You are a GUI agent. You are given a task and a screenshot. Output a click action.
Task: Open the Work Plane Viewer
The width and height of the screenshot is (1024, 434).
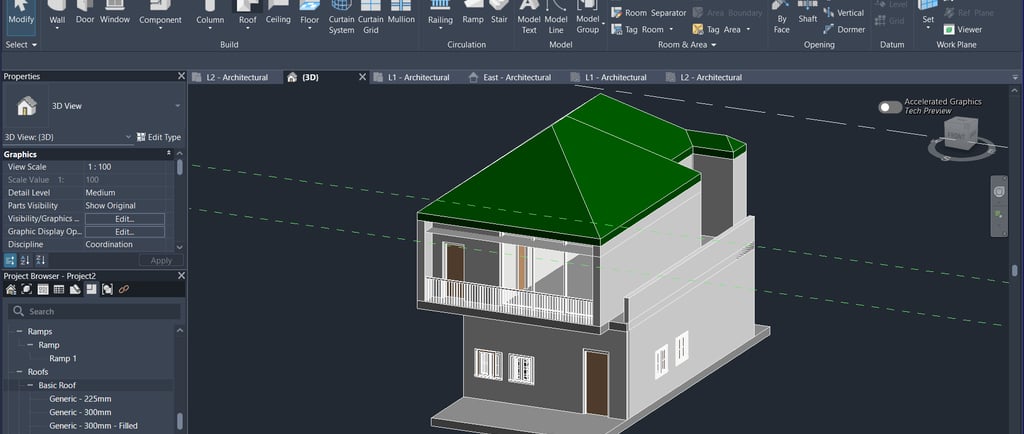click(x=962, y=30)
